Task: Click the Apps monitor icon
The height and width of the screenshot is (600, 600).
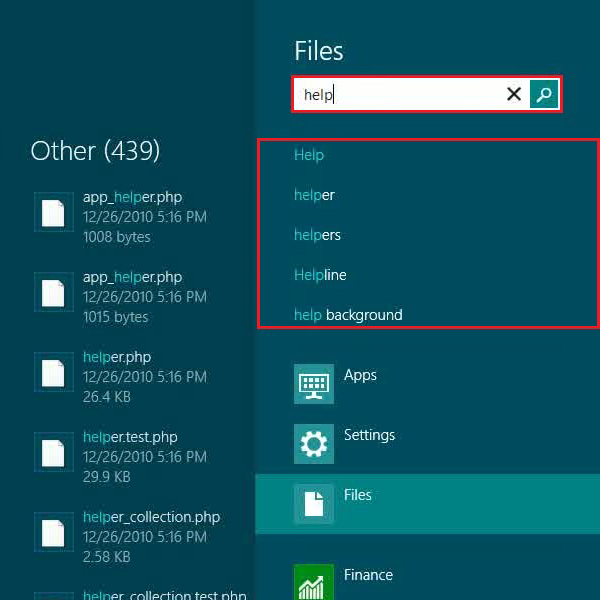Action: coord(314,384)
